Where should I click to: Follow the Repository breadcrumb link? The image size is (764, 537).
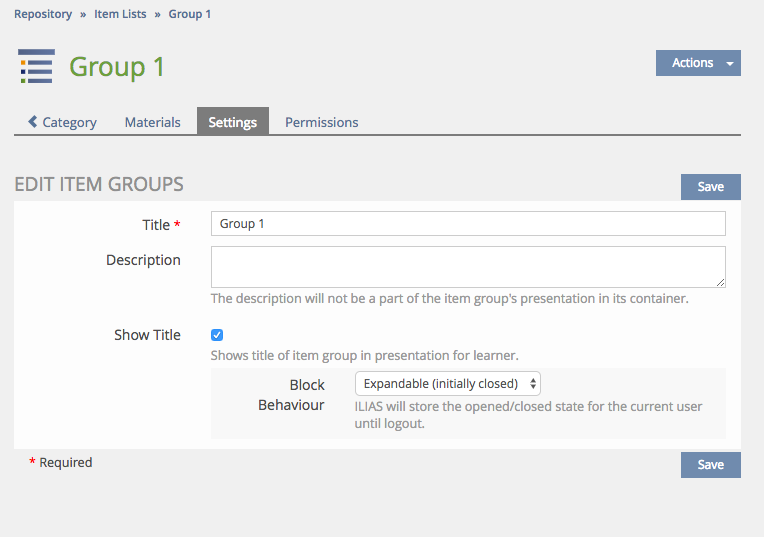pos(43,14)
